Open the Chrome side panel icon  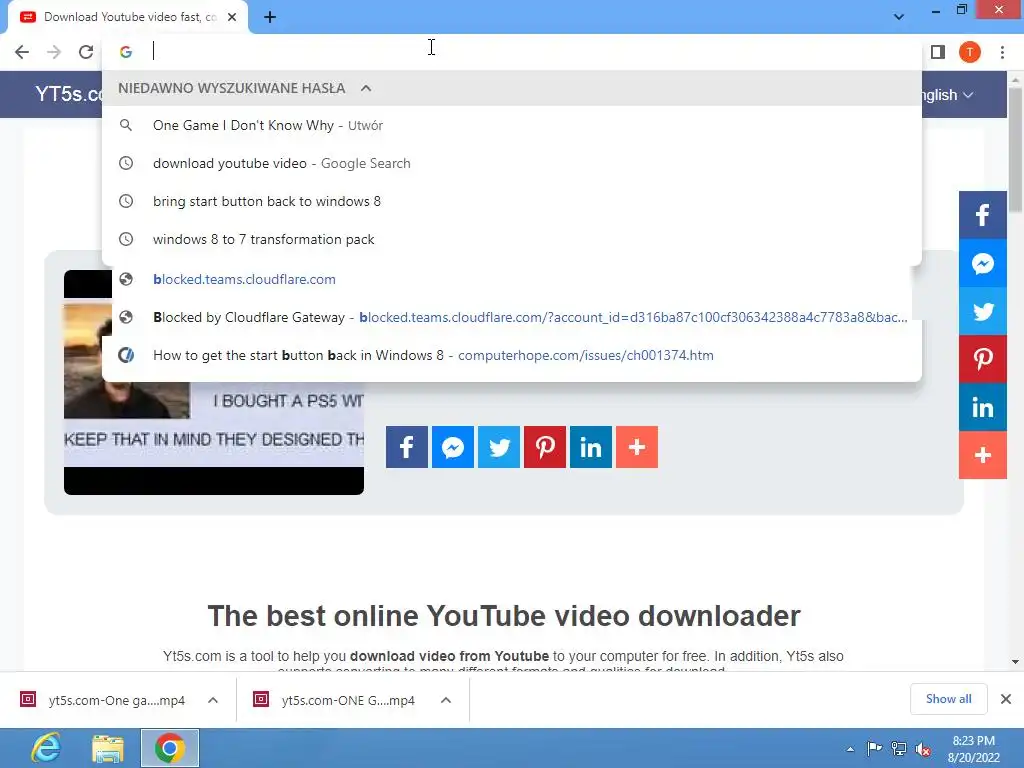point(938,52)
